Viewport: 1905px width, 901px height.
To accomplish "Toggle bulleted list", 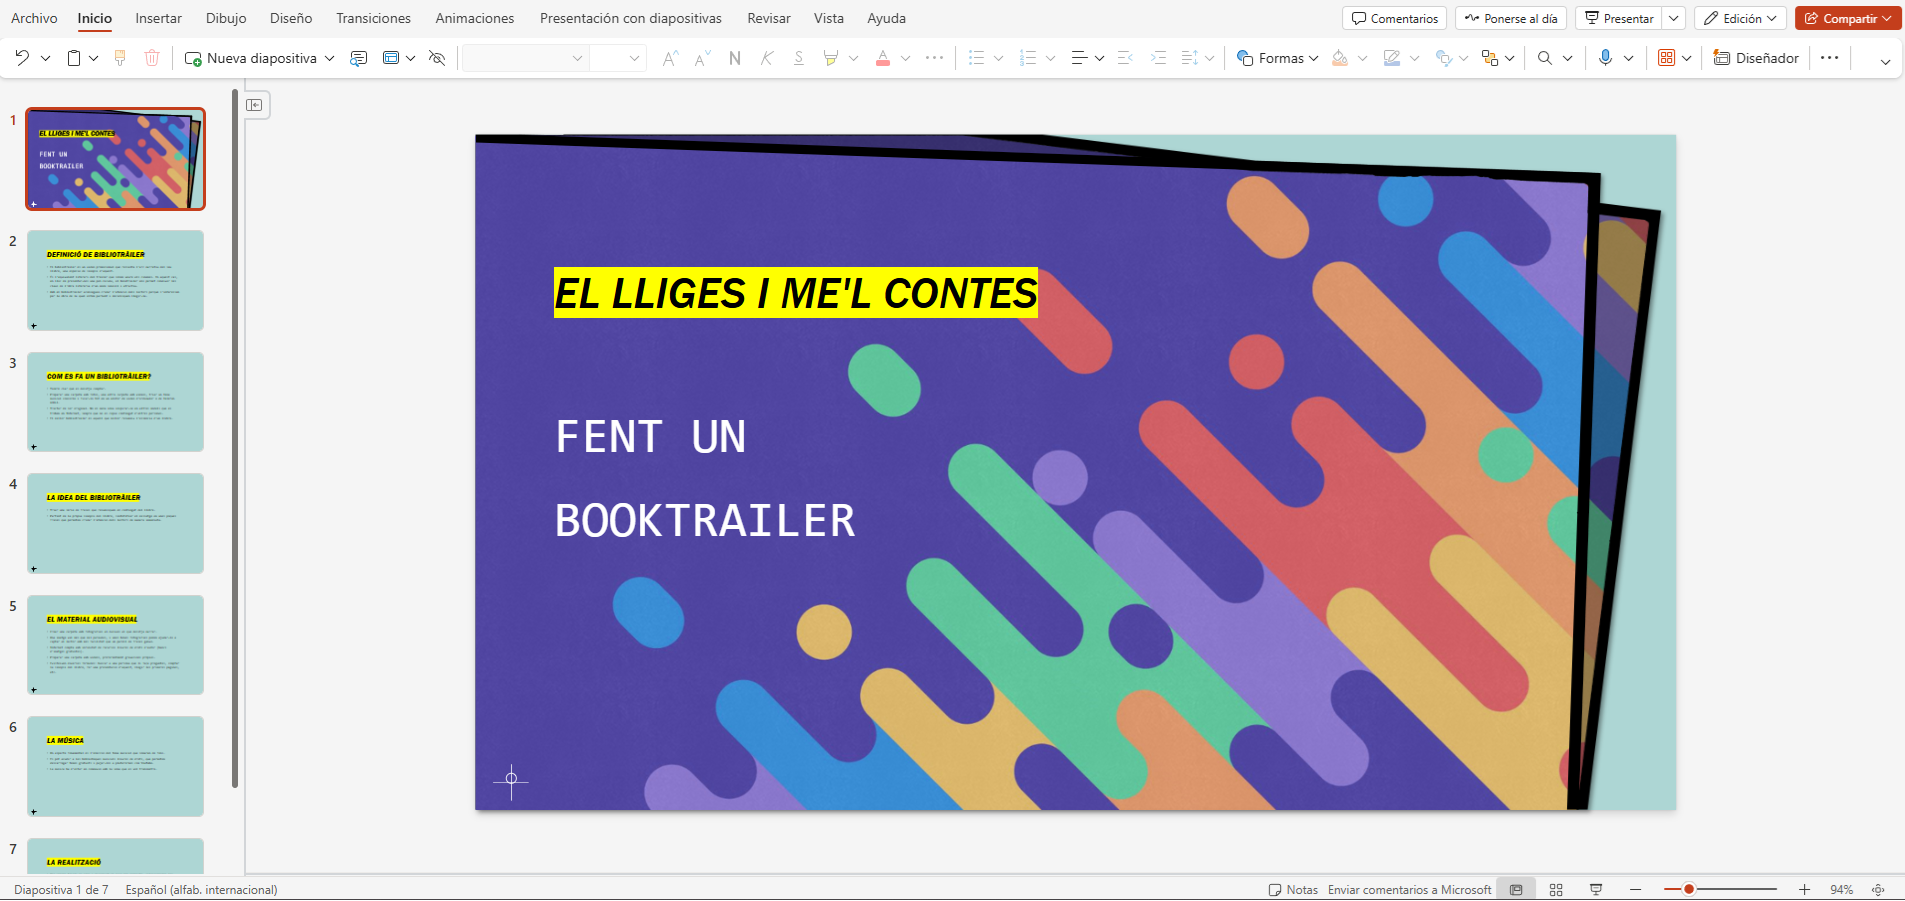I will pos(977,58).
